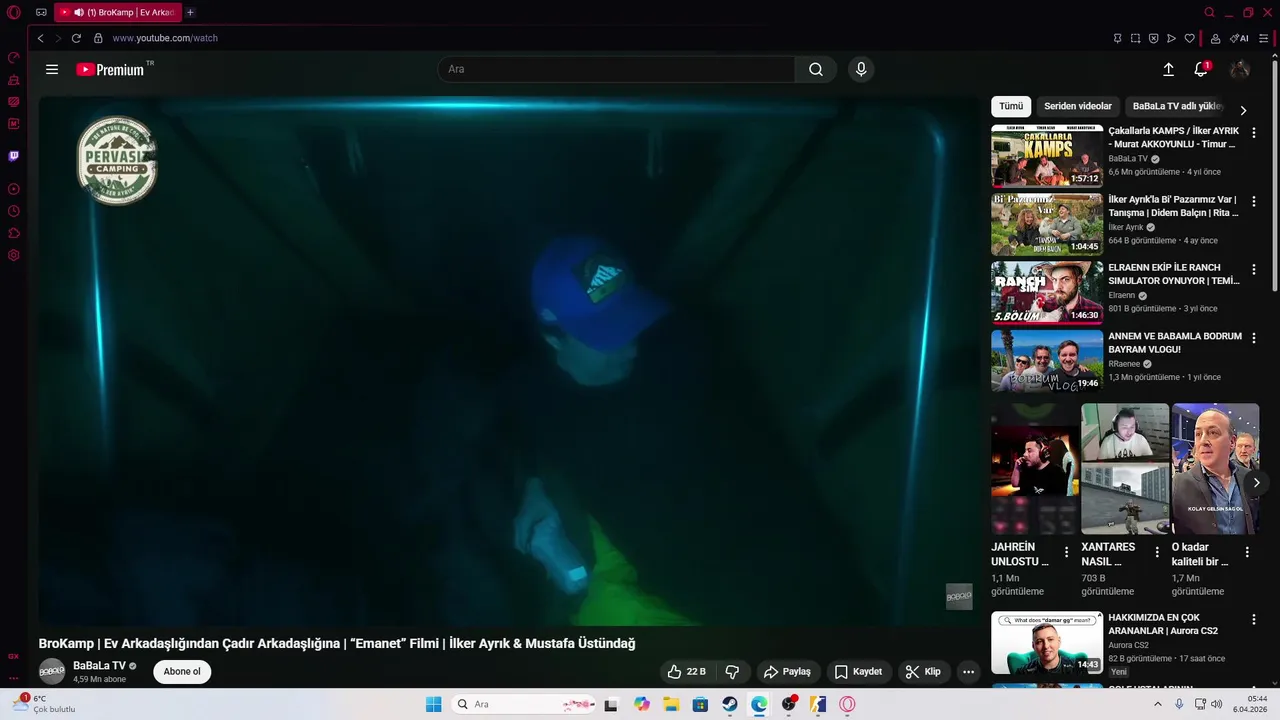
Task: Open Twitch from the Opera sidebar
Action: click(14, 156)
